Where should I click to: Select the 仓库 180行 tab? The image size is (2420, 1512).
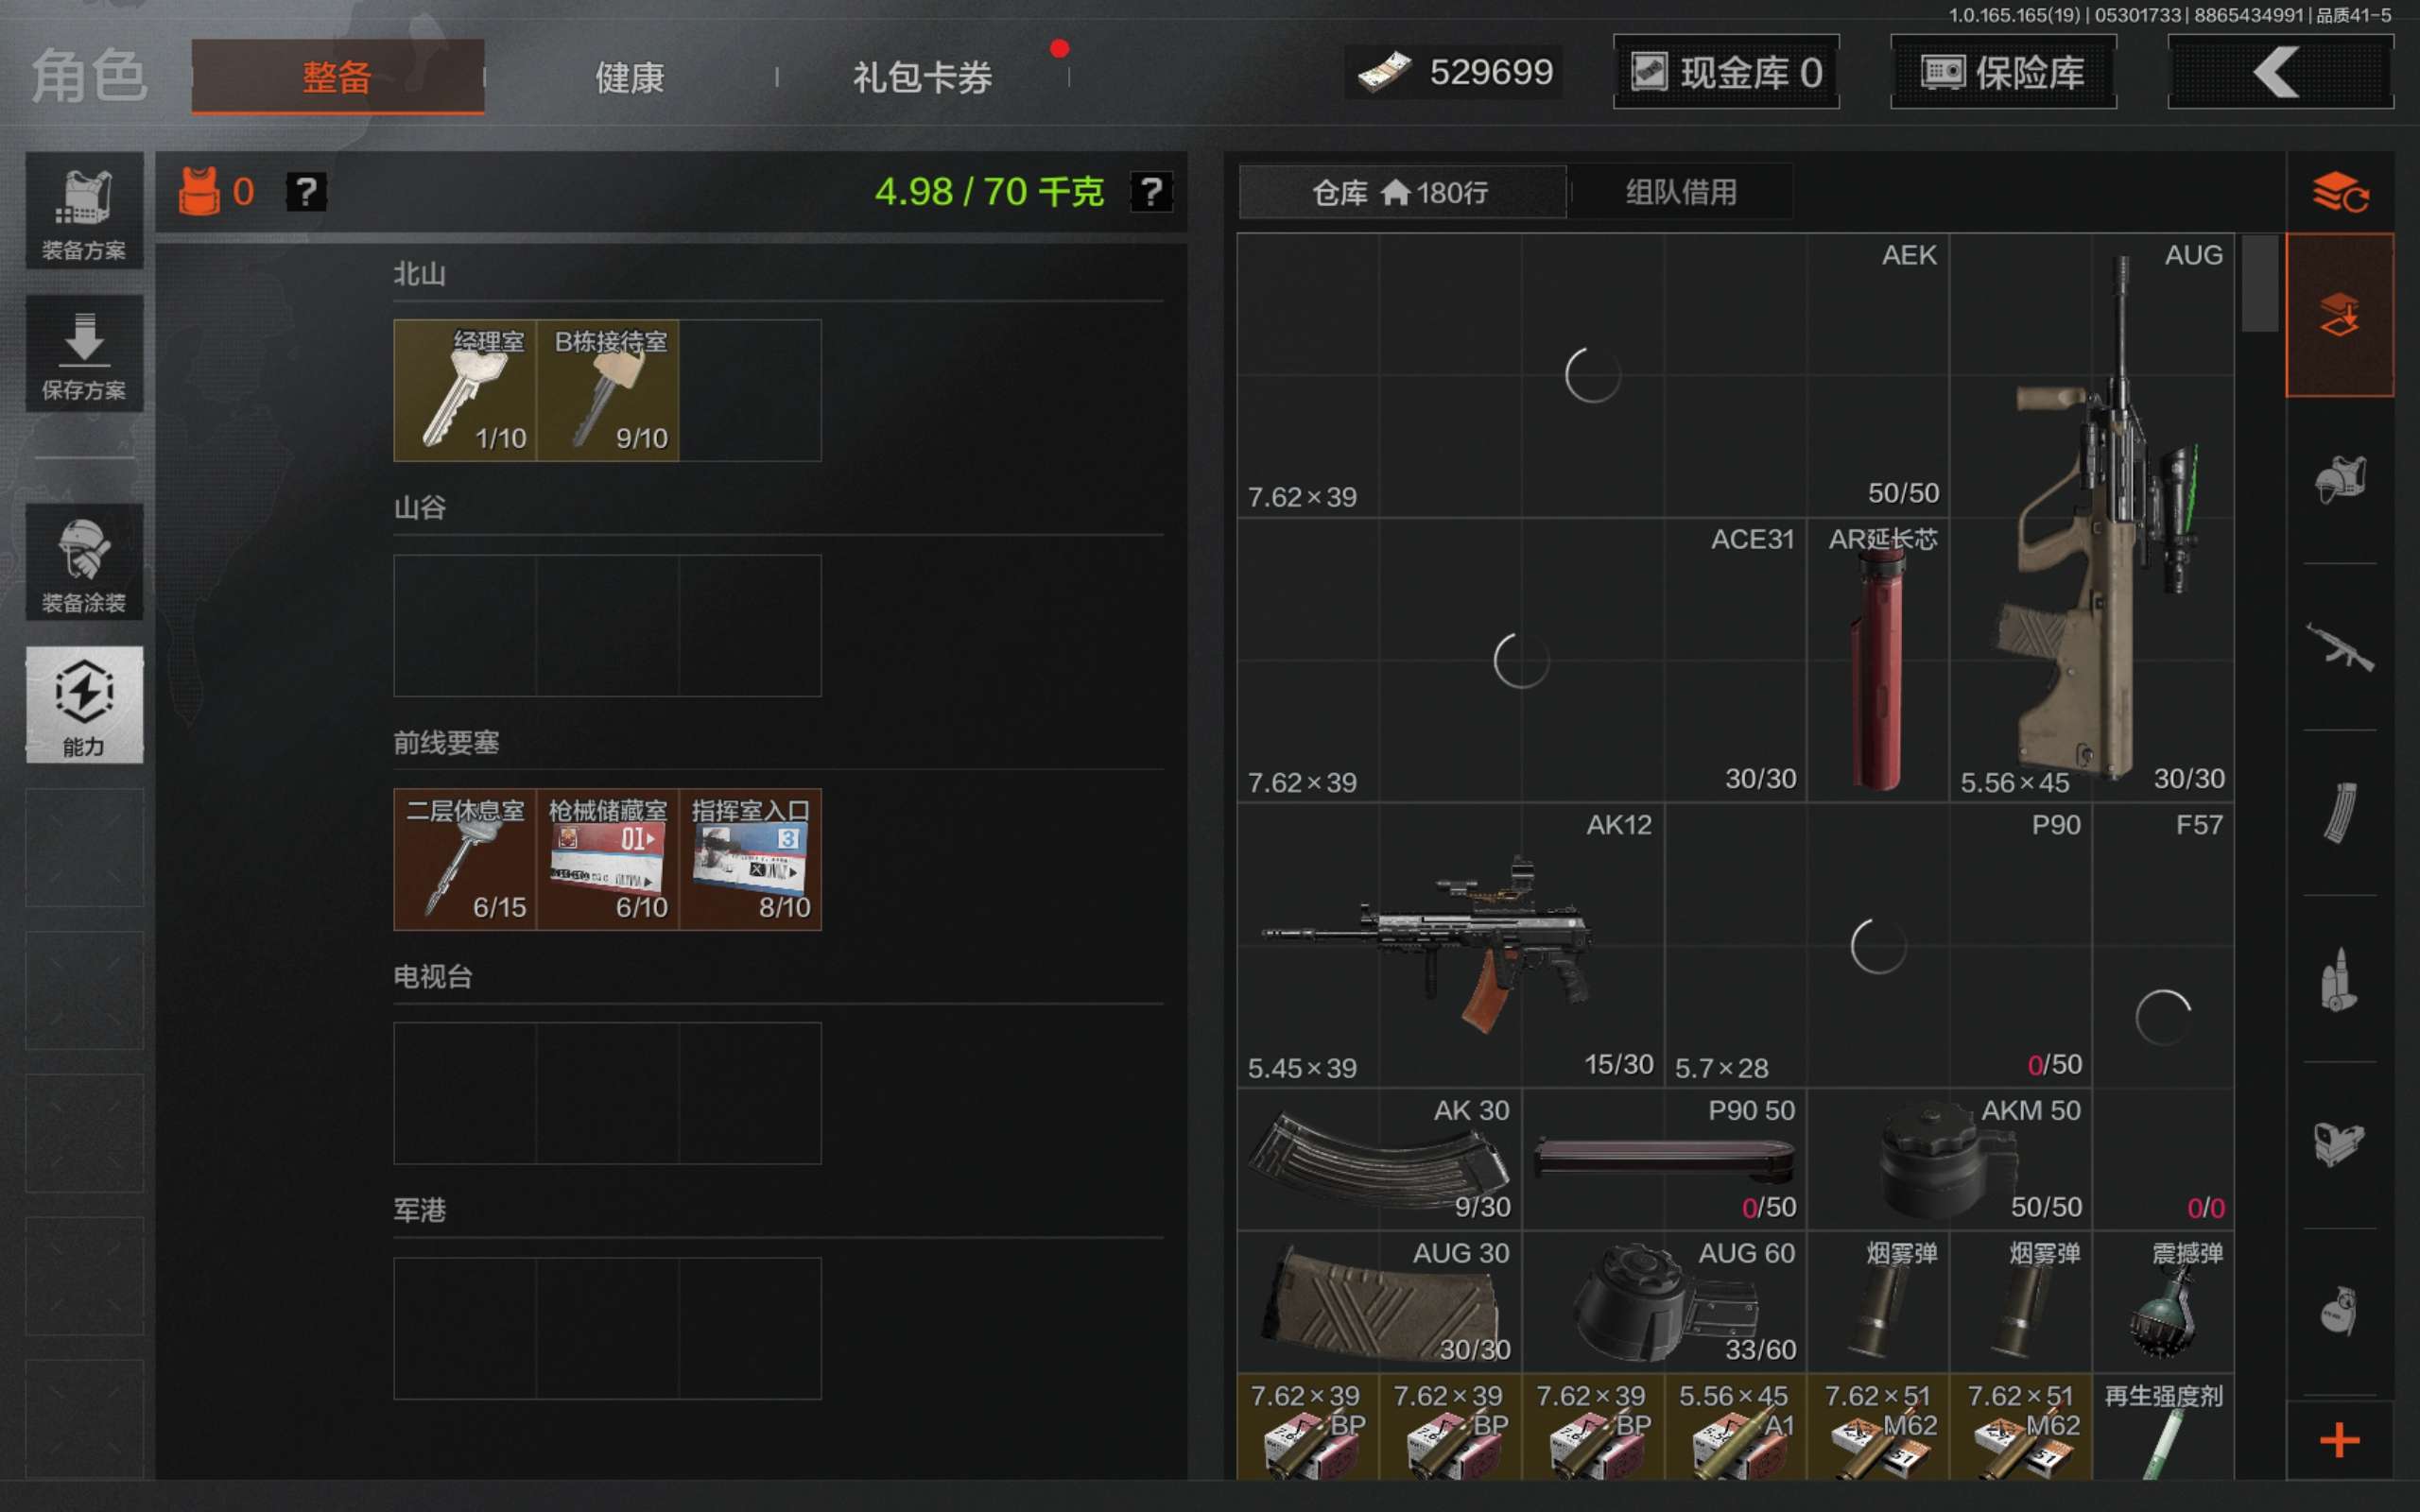click(1402, 192)
